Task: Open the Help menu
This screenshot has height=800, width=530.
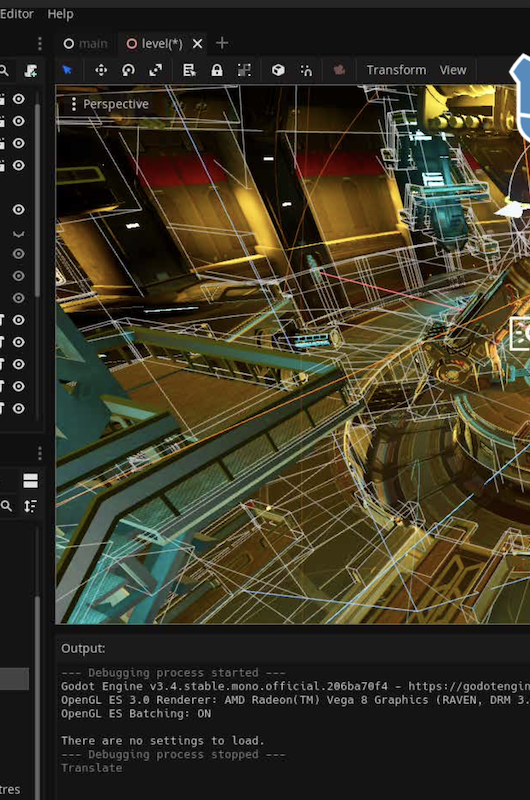Action: point(60,14)
